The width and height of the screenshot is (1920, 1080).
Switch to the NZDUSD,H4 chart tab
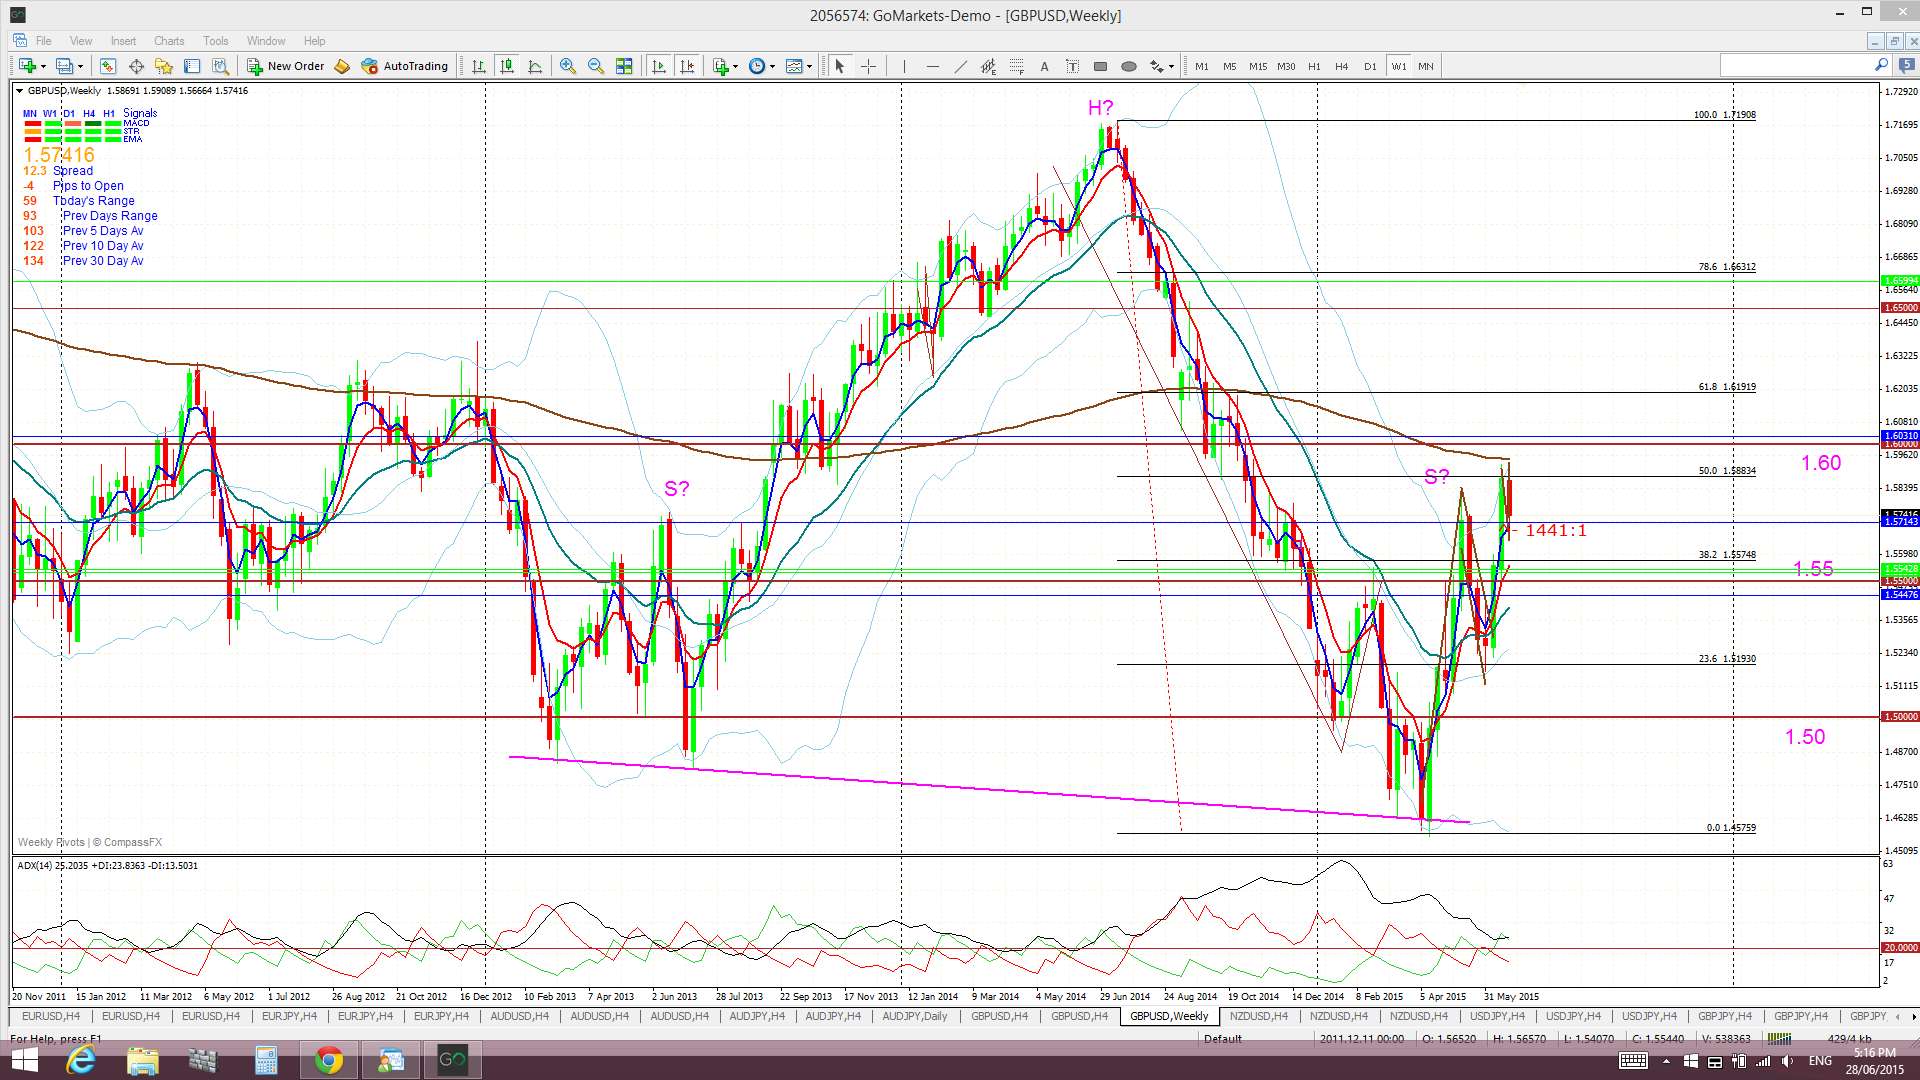click(x=1258, y=1016)
